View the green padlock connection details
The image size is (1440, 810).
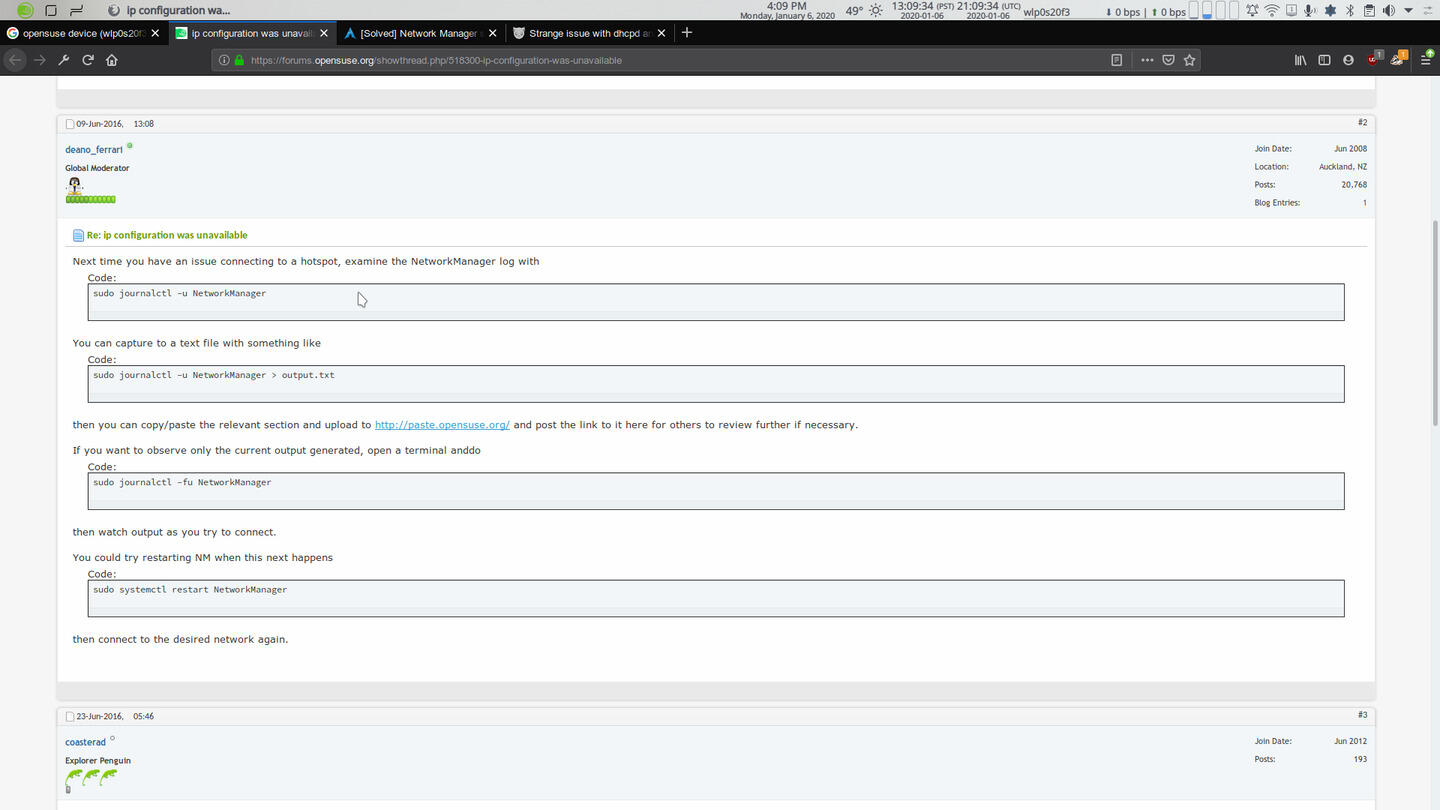coord(239,60)
